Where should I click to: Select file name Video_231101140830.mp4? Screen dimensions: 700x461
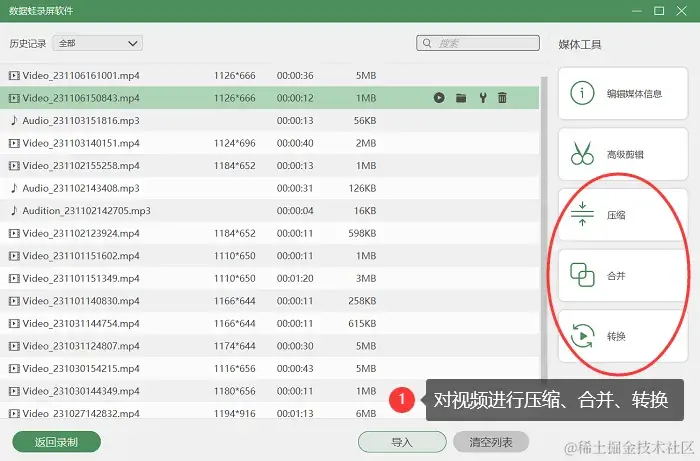click(x=81, y=301)
